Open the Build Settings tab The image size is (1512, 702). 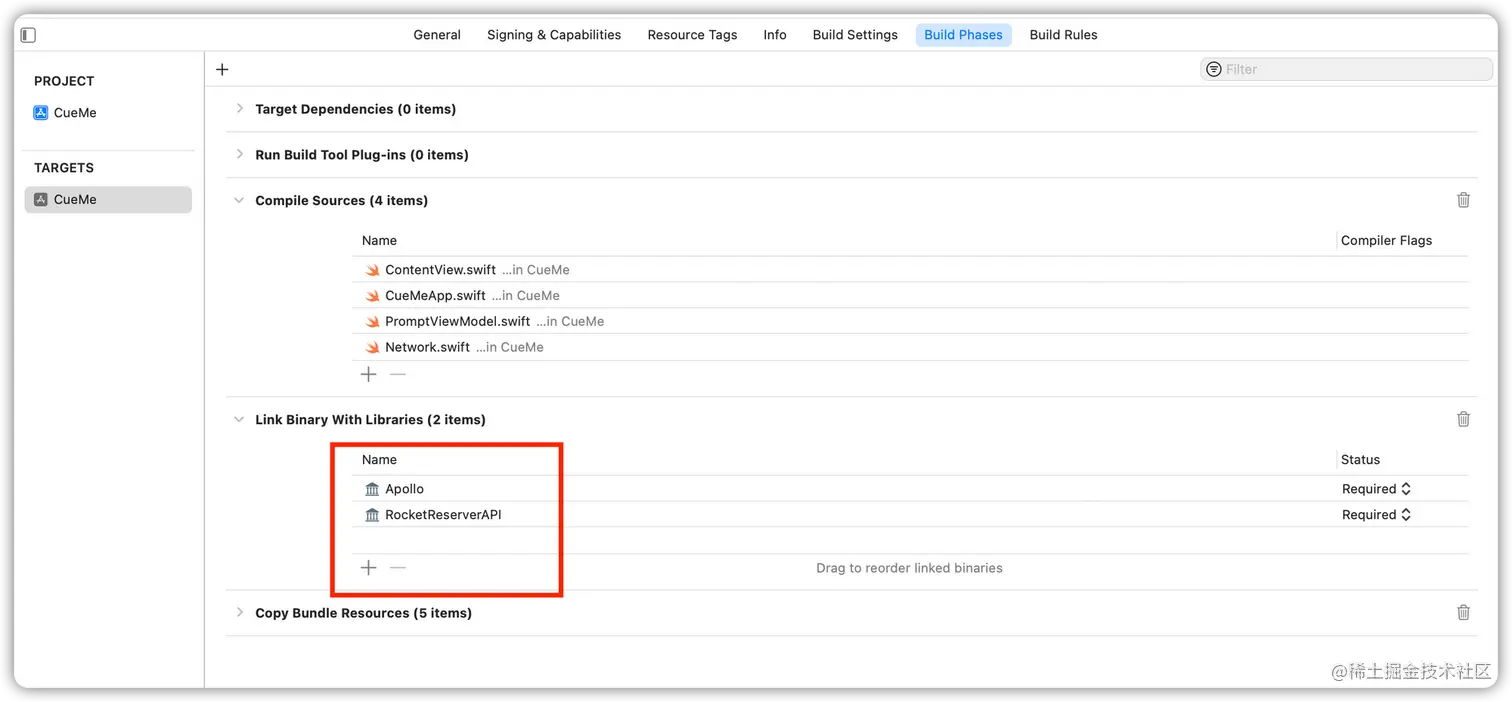pyautogui.click(x=855, y=35)
